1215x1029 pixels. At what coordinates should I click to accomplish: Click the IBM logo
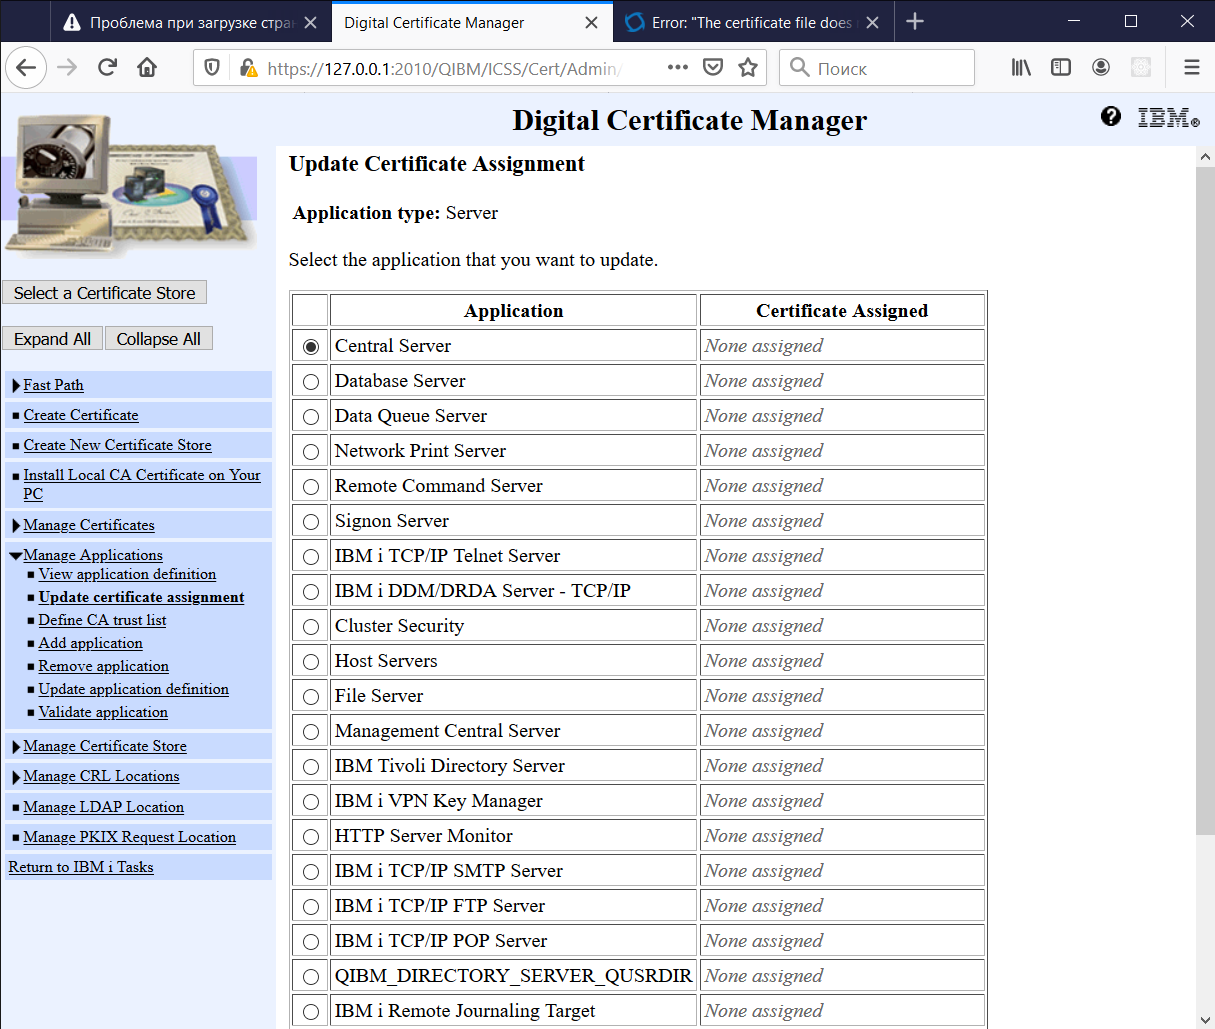1168,117
